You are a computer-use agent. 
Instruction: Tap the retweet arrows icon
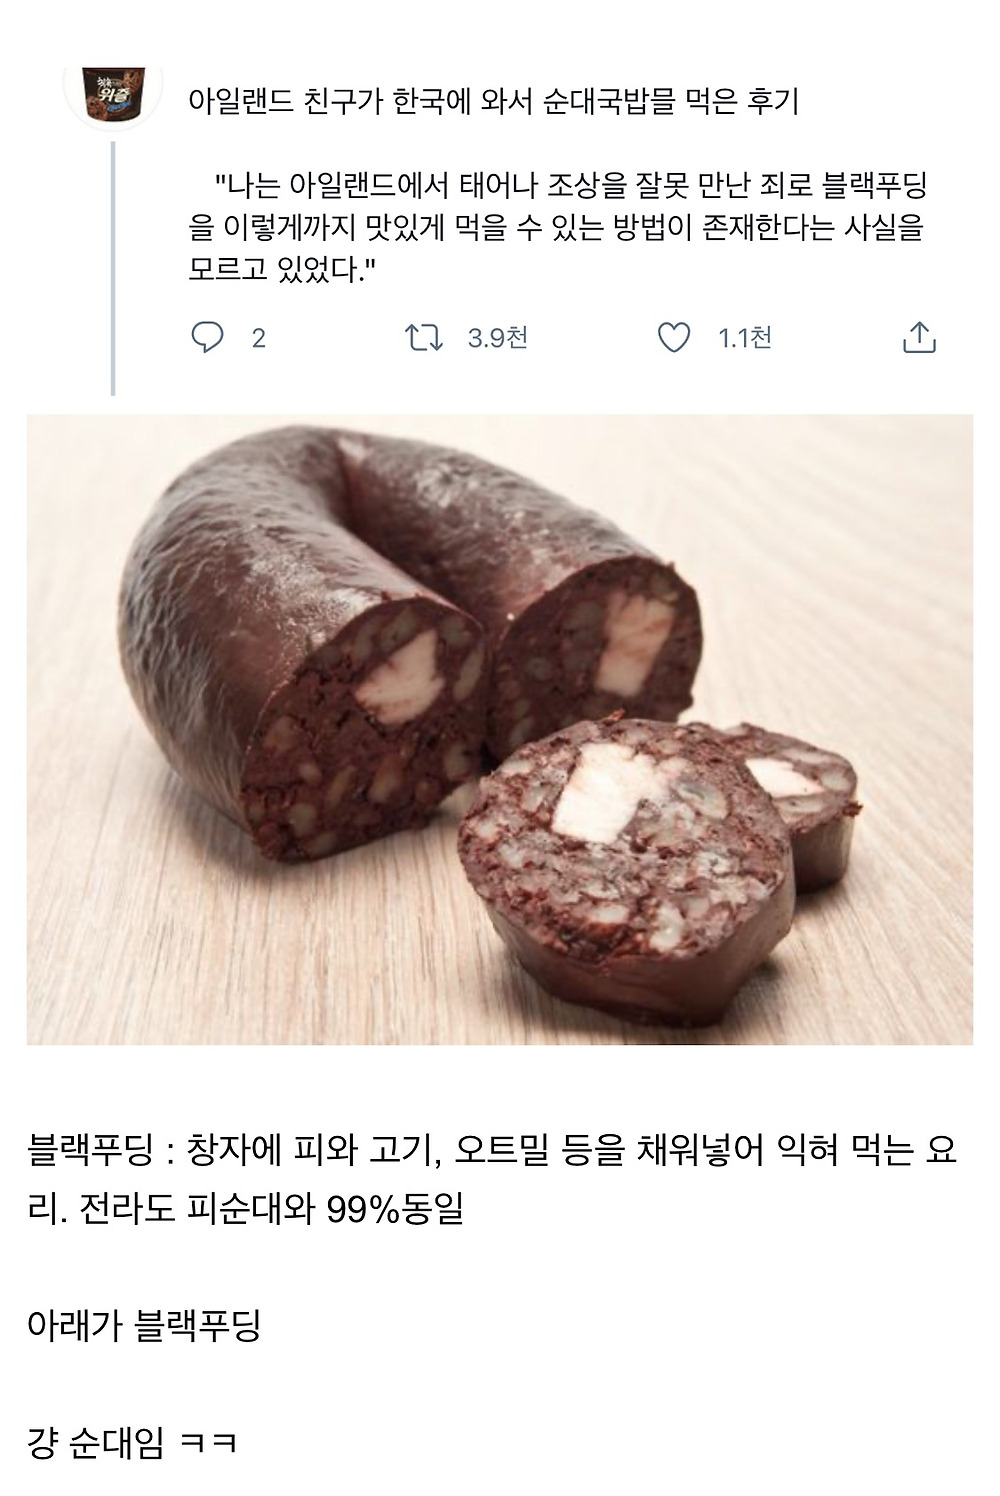(424, 338)
